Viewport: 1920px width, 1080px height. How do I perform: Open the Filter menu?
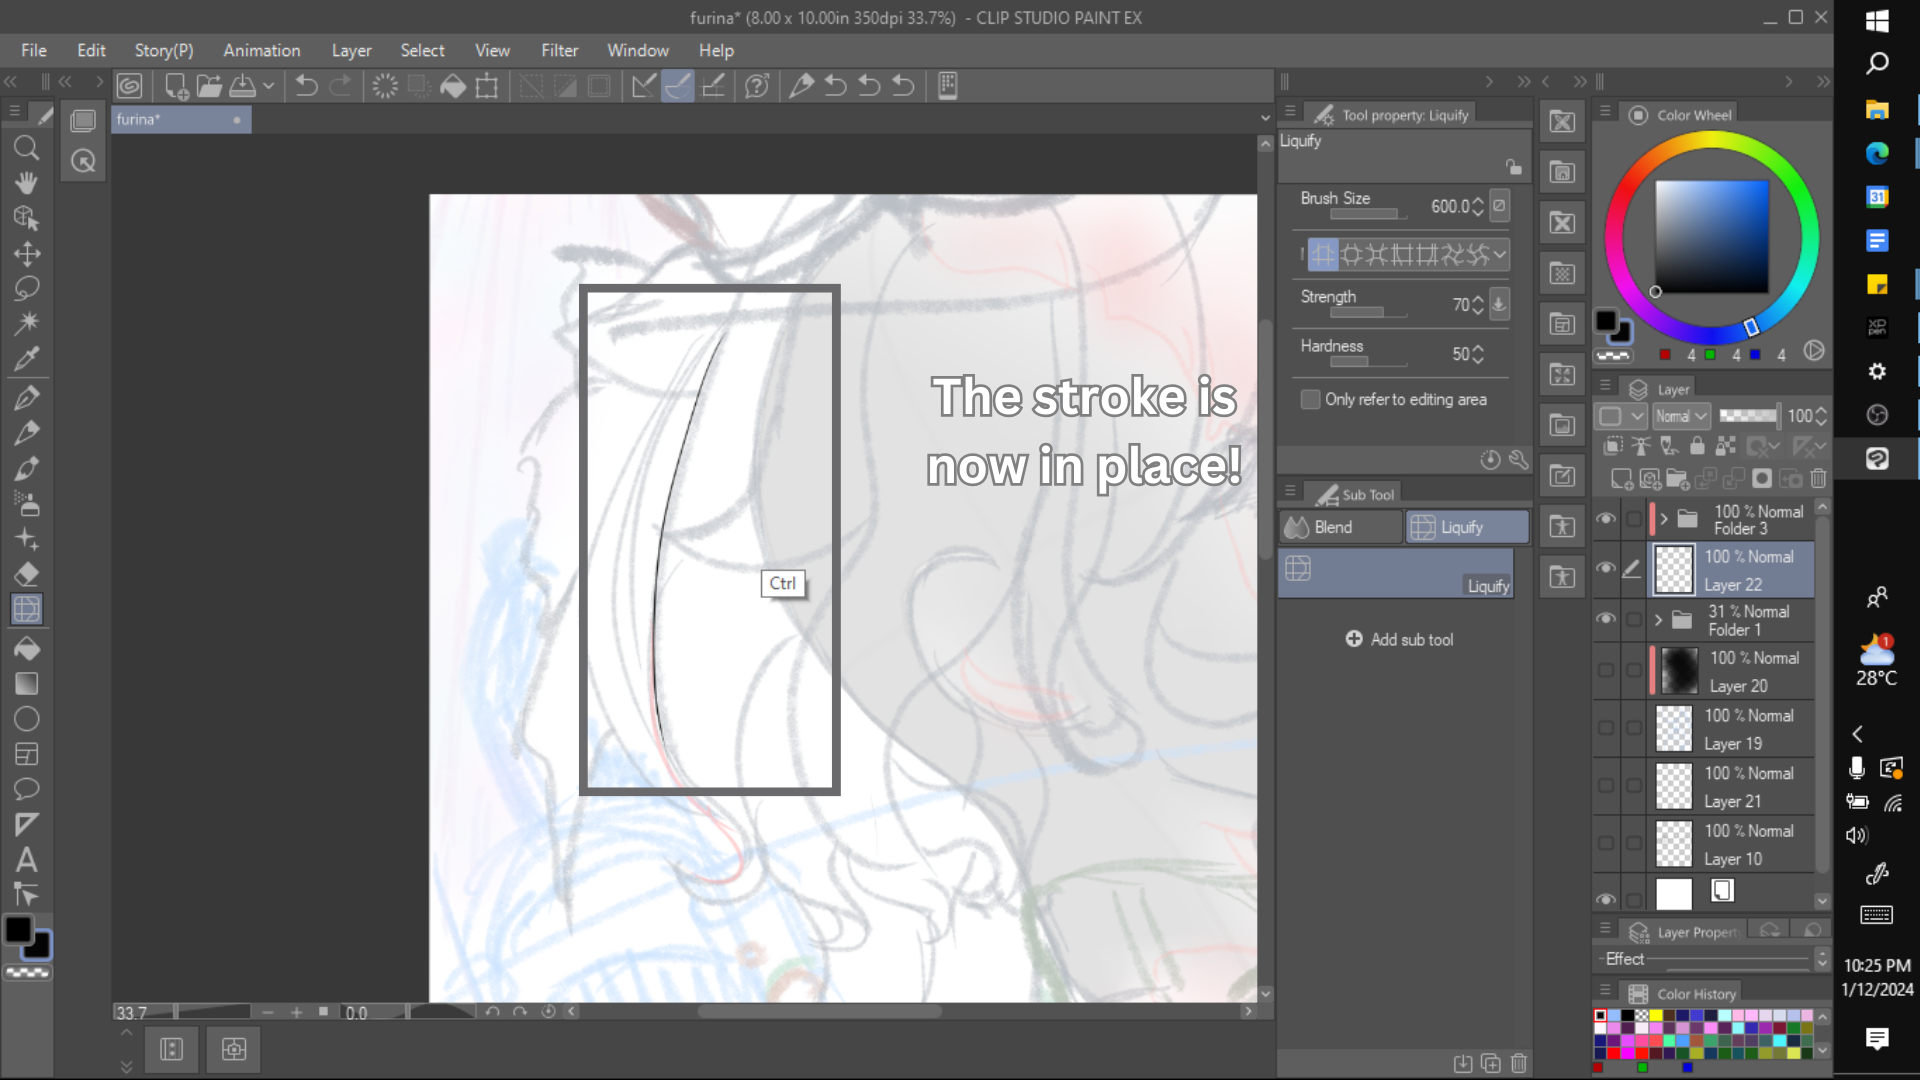pyautogui.click(x=559, y=50)
